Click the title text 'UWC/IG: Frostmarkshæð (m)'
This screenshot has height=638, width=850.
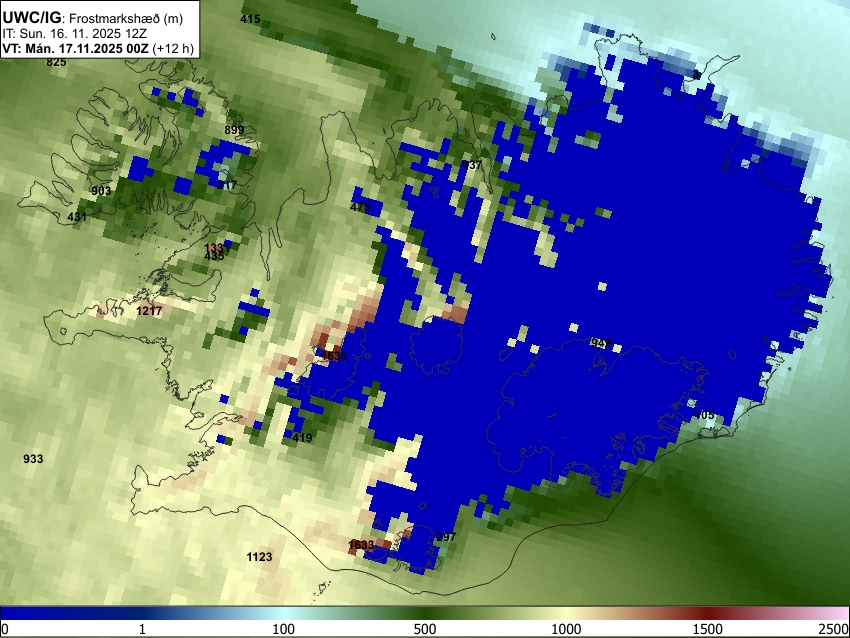[93, 18]
